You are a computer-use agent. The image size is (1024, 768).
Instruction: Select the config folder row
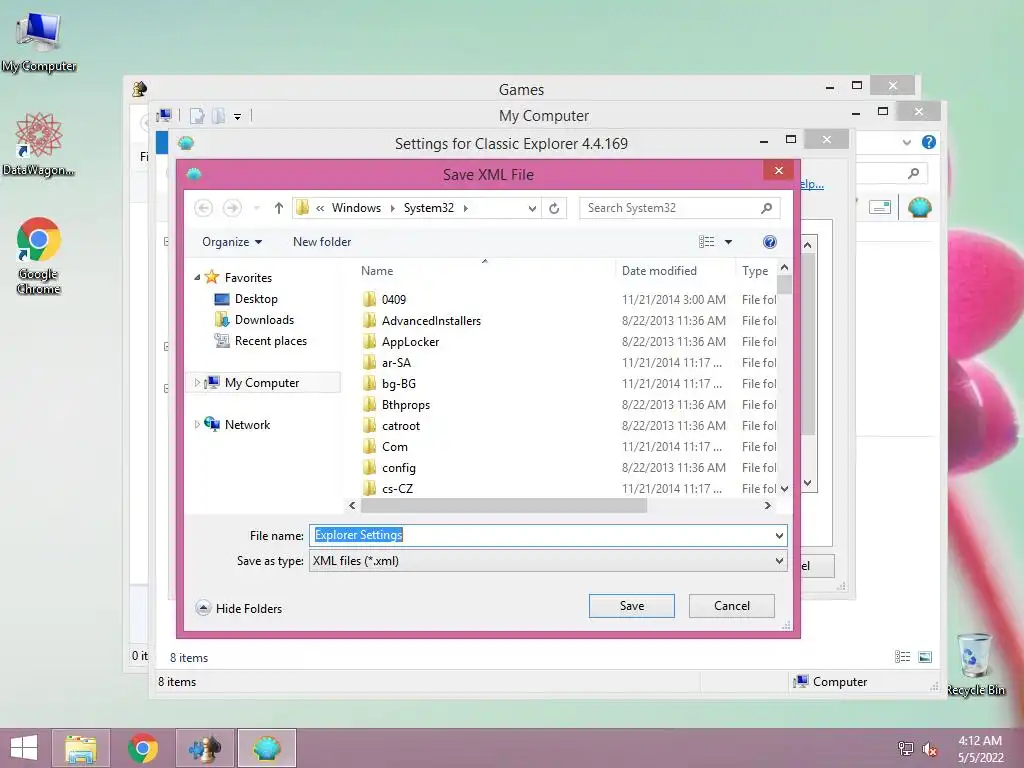[568, 468]
